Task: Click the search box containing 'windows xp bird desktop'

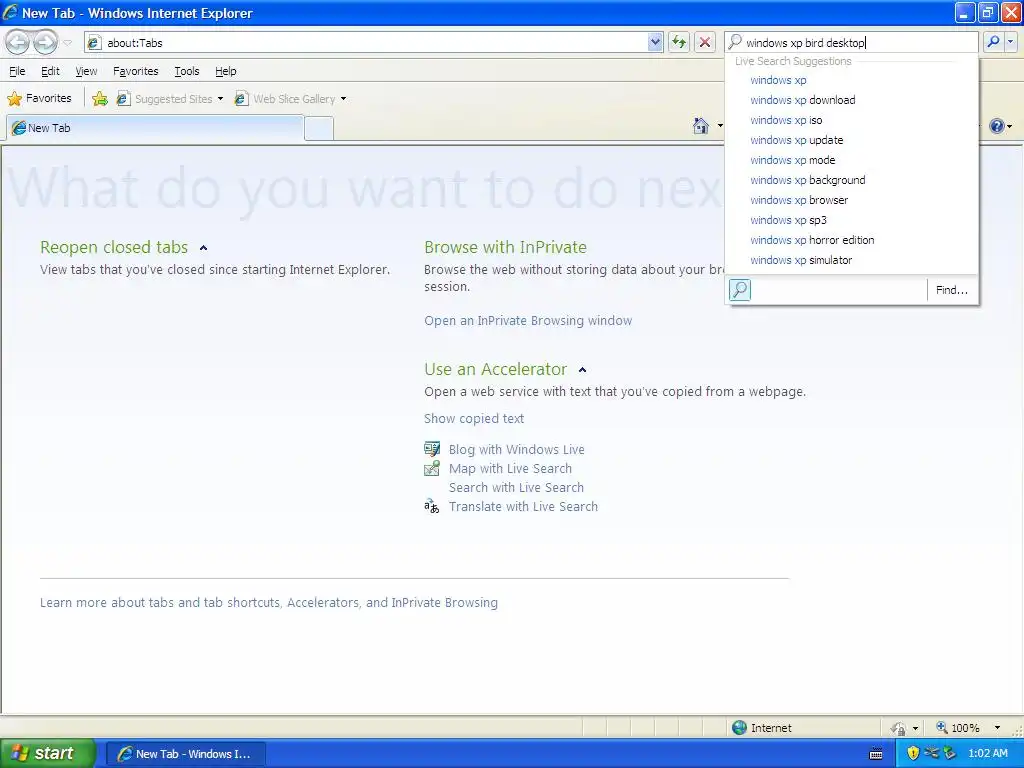Action: click(x=851, y=42)
